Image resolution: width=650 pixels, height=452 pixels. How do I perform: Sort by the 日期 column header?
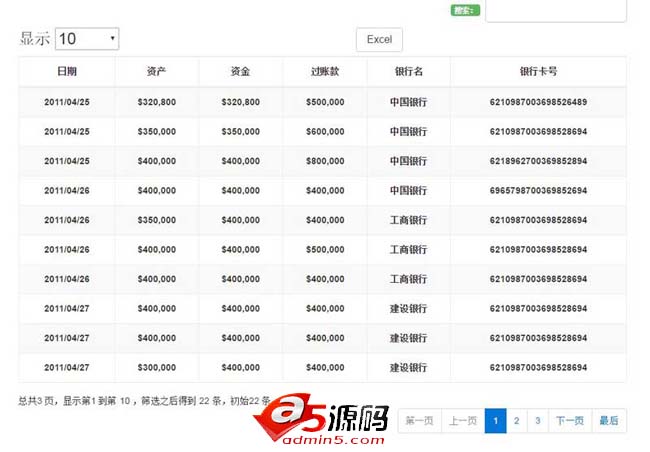(67, 71)
